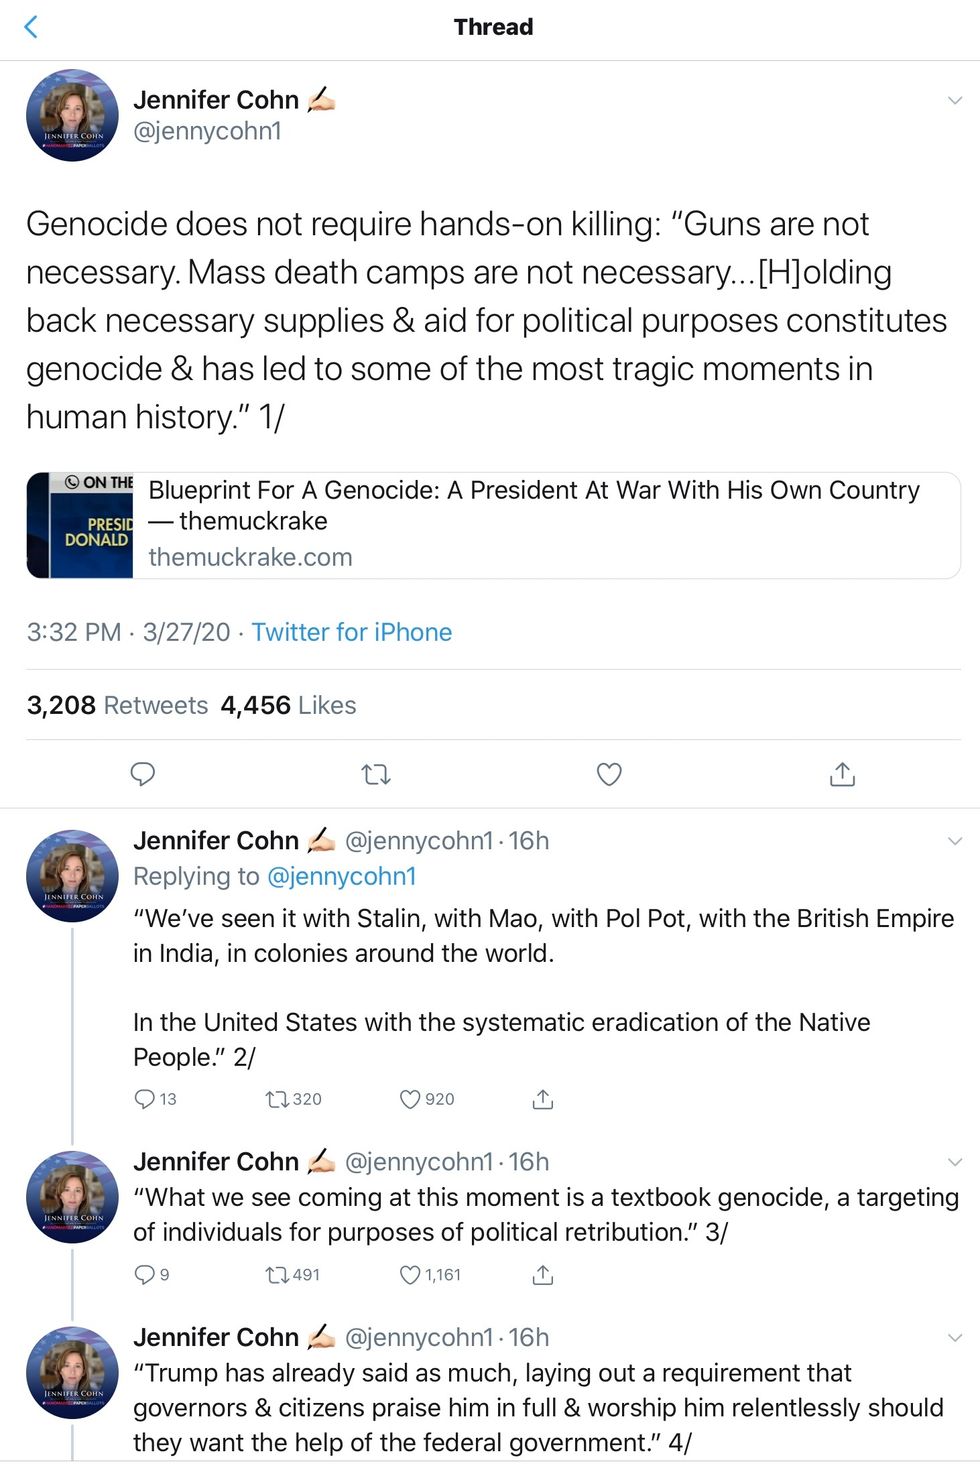980x1470 pixels.
Task: Share the tweet ending in 2/
Action: [x=542, y=1099]
